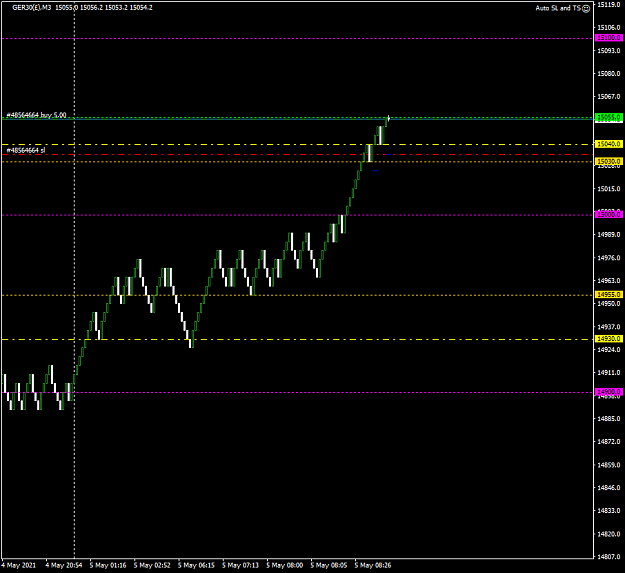
Task: Click the 15080.0 value on price axis
Action: tap(609, 74)
